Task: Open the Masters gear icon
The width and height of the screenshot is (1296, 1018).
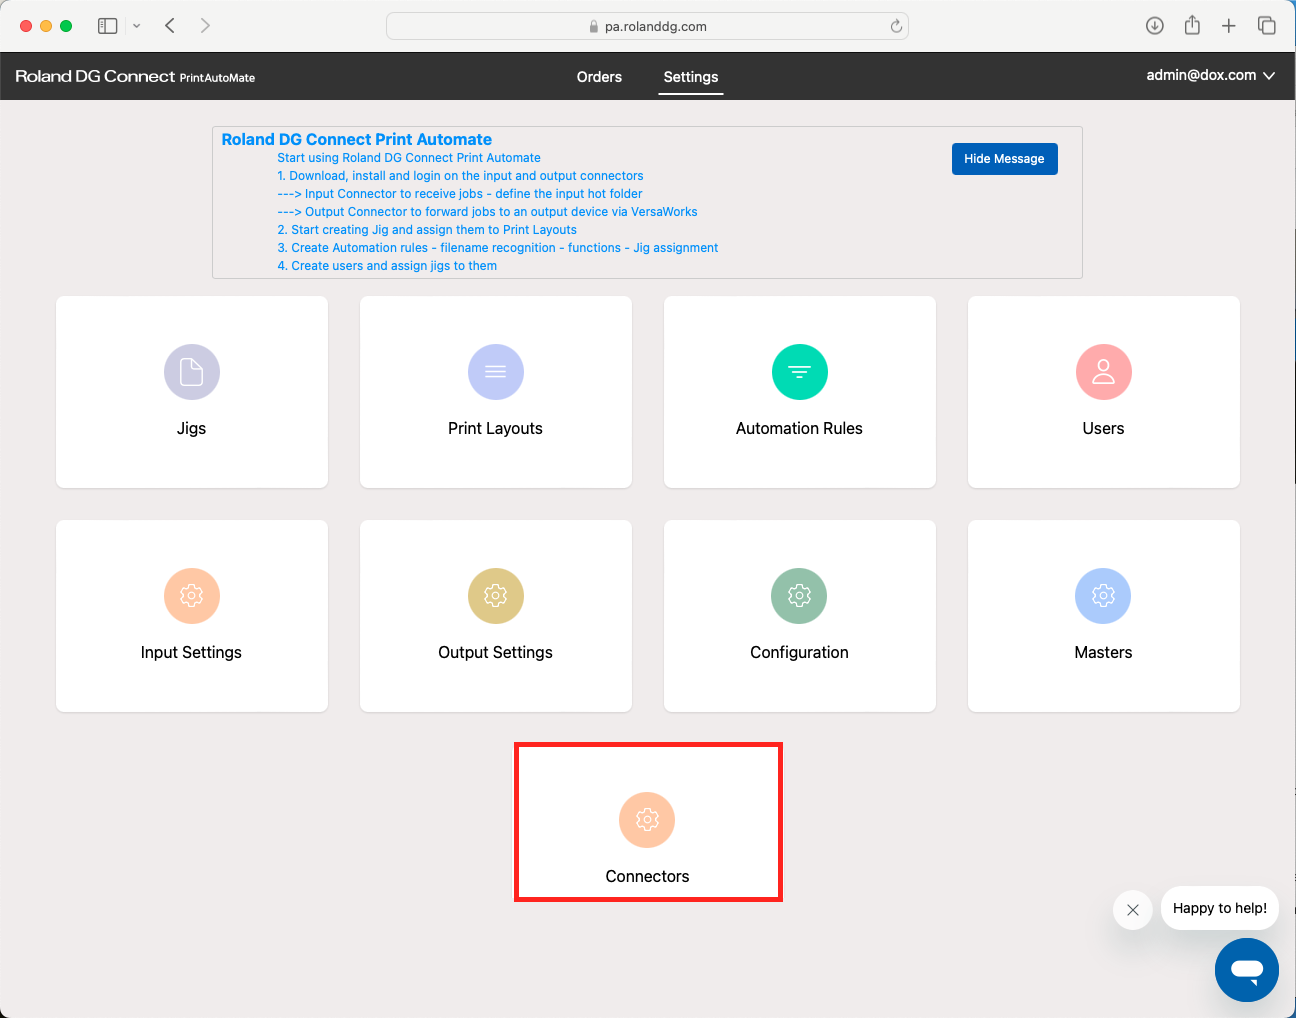Action: point(1103,596)
